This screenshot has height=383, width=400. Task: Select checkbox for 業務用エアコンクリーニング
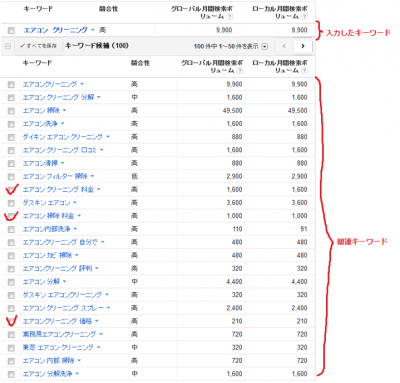pyautogui.click(x=11, y=335)
